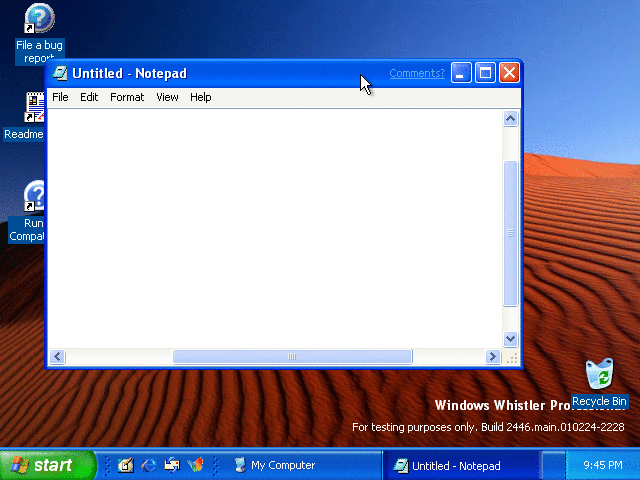Click the vertical scrollbar up arrow
The height and width of the screenshot is (480, 640).
[510, 119]
